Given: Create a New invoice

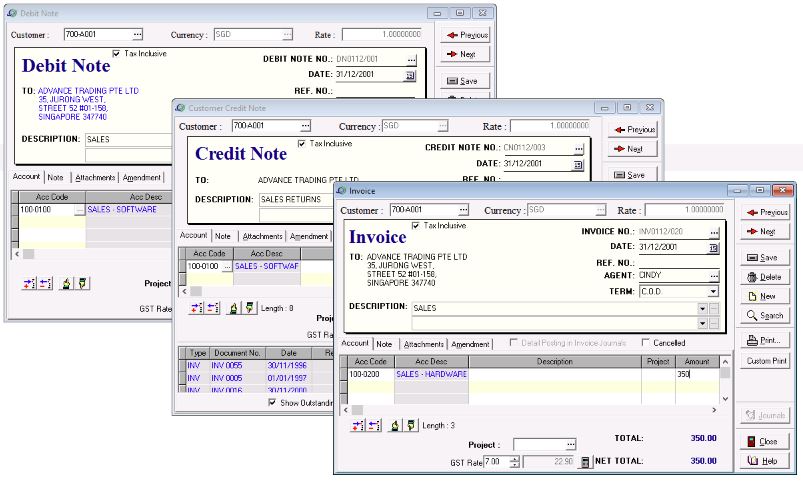Looking at the screenshot, I should coord(765,296).
